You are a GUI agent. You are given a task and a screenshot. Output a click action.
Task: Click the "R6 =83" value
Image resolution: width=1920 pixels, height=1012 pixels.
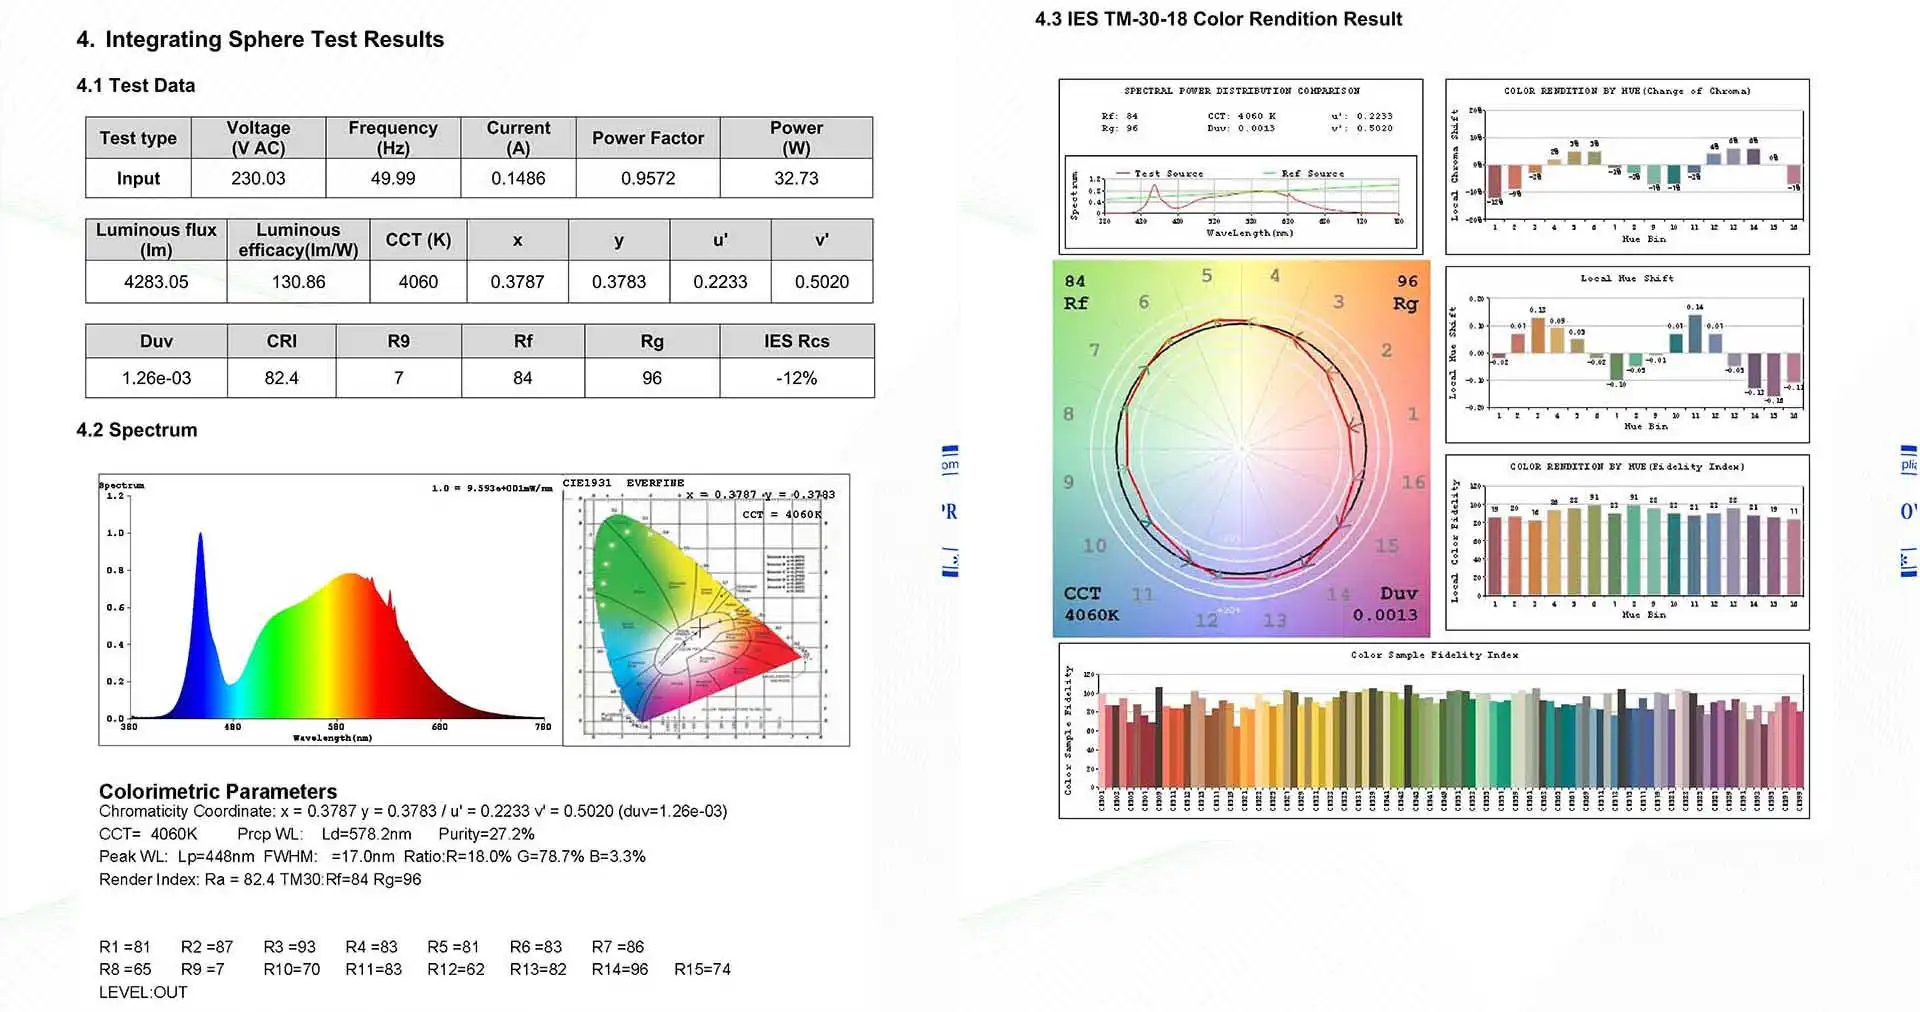point(536,947)
